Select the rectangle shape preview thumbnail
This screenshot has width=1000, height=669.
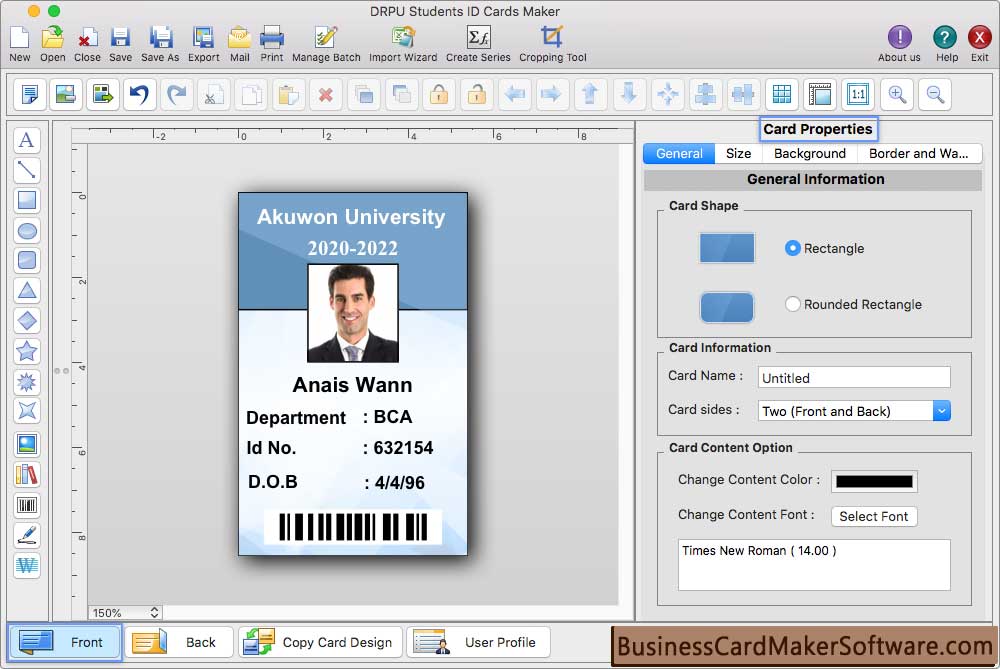[x=726, y=248]
